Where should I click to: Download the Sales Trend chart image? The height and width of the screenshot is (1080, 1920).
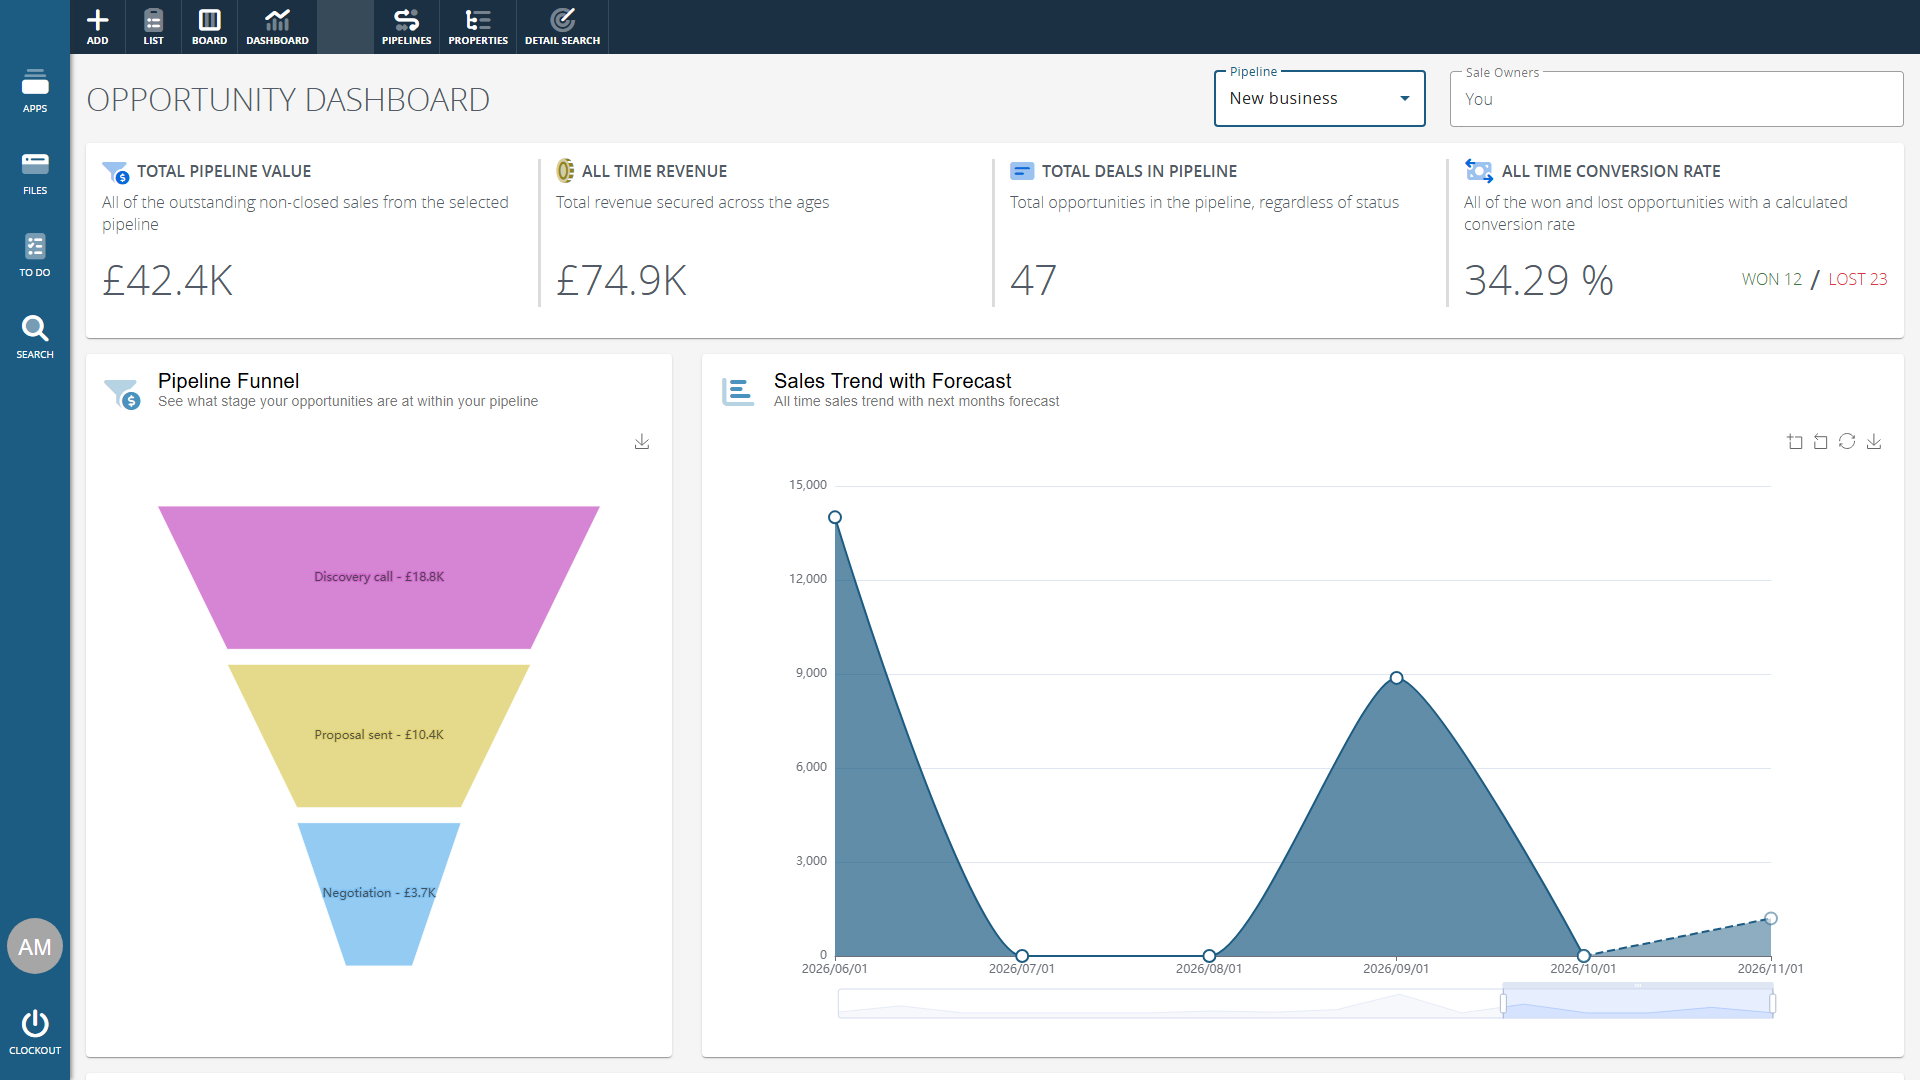point(1874,442)
